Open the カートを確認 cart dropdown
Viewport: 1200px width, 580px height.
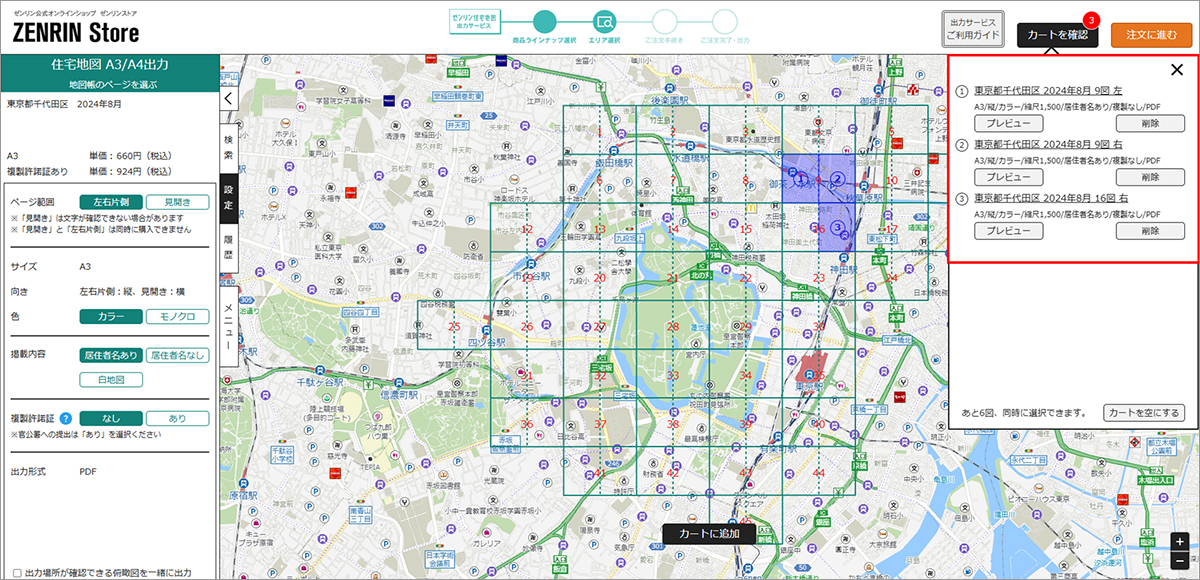coord(1056,35)
